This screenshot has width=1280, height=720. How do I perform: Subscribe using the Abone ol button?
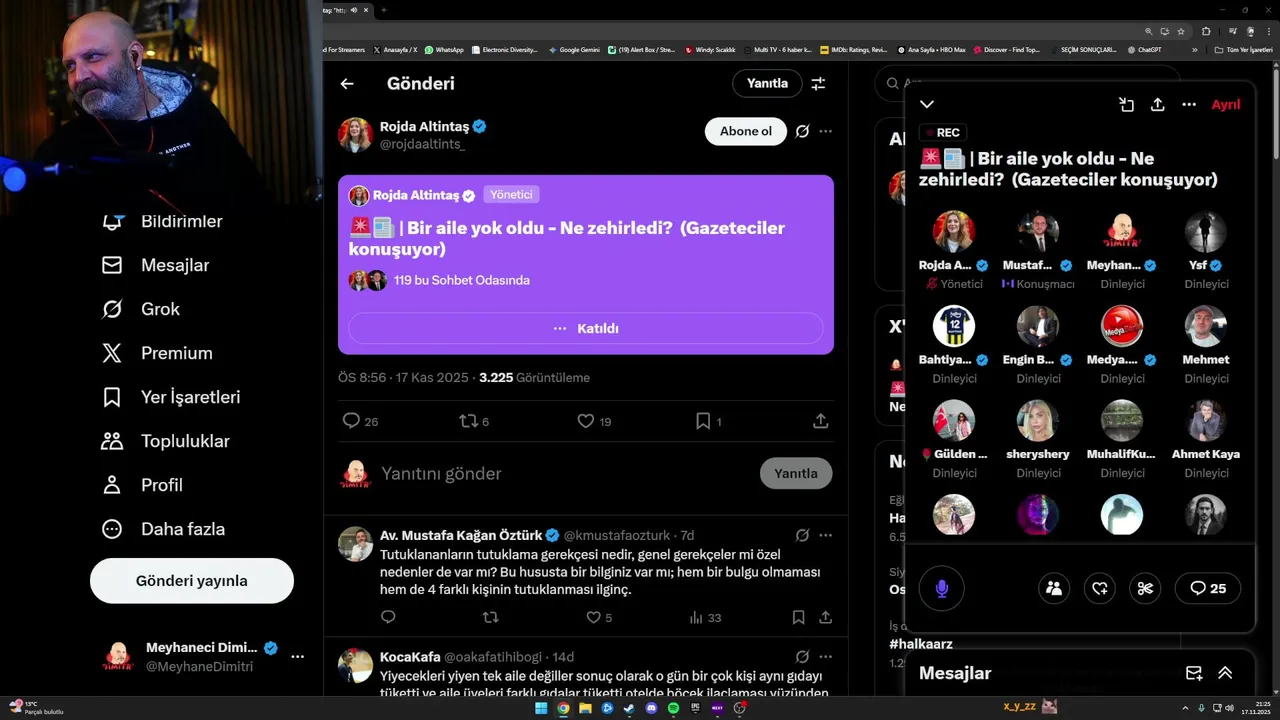point(746,131)
